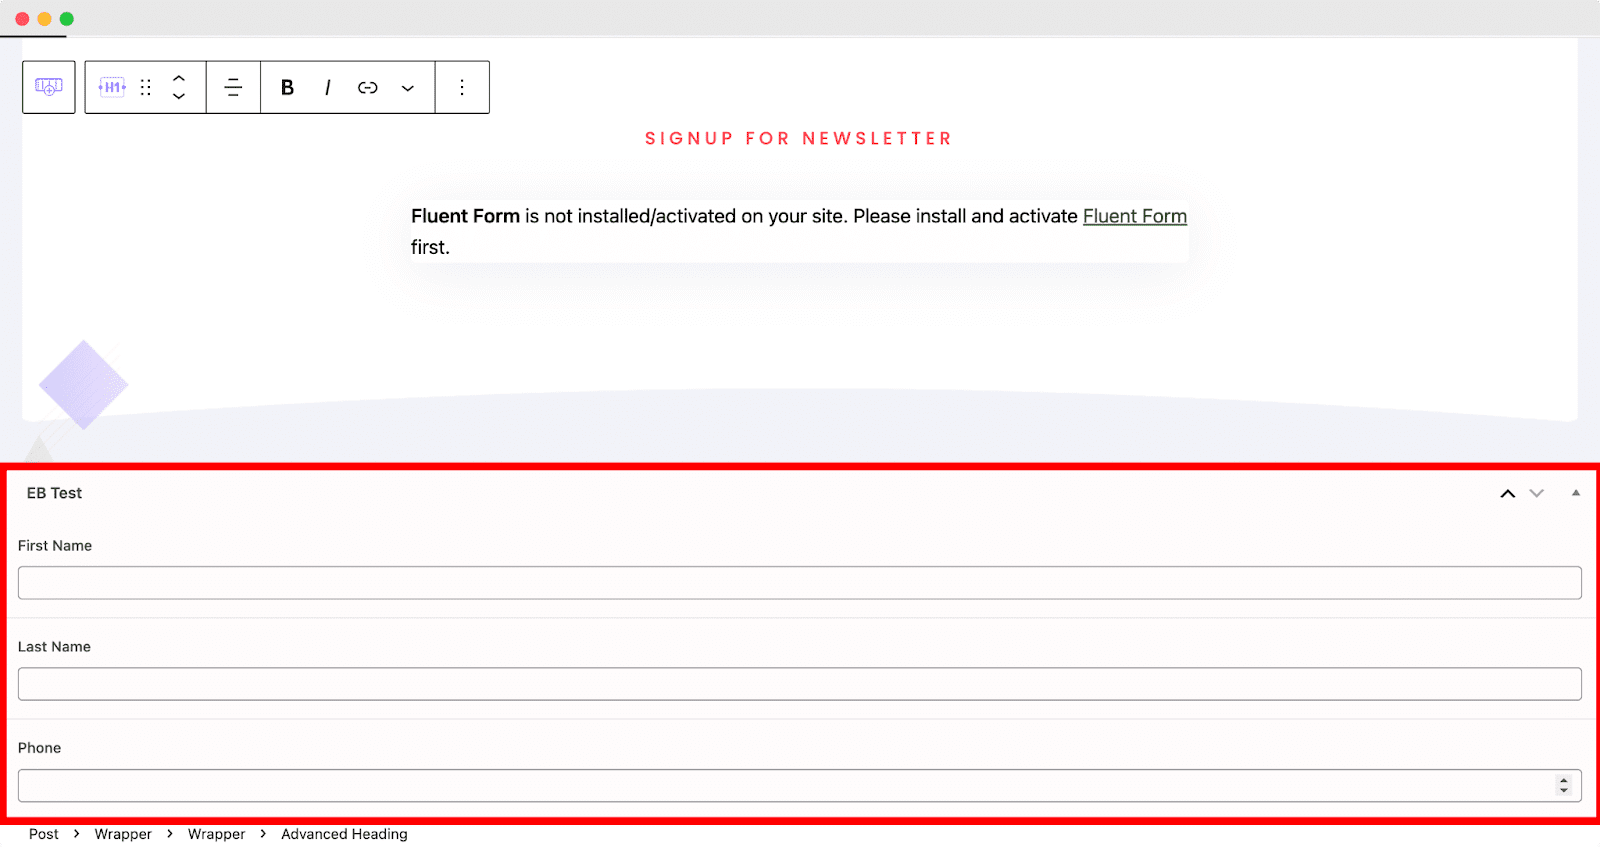Insert a link with the link icon
The height and width of the screenshot is (847, 1600).
[368, 87]
